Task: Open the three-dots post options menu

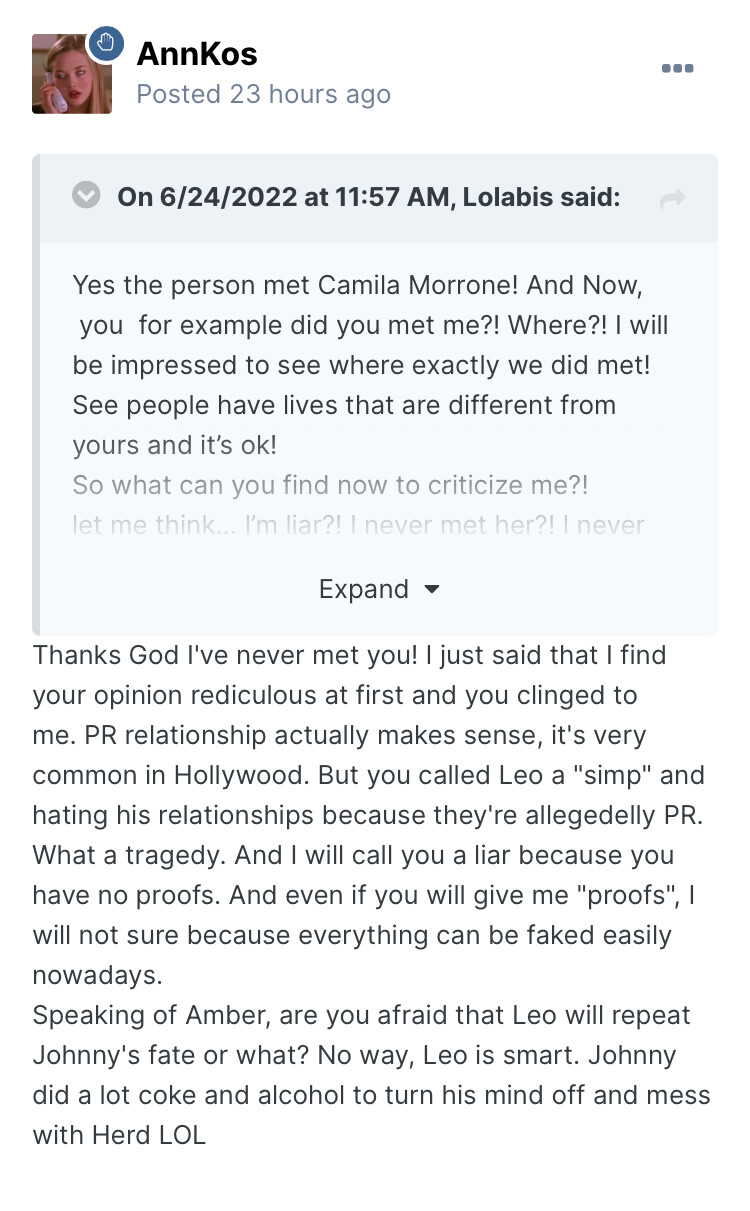Action: (x=677, y=69)
